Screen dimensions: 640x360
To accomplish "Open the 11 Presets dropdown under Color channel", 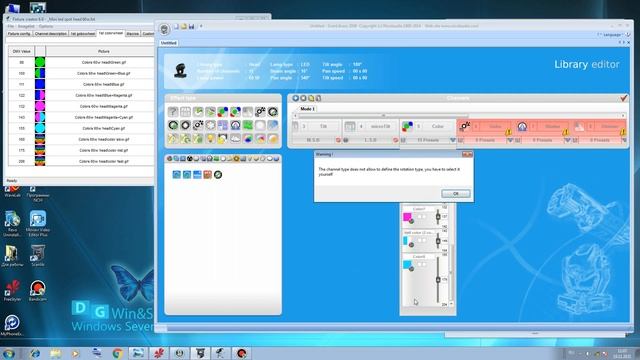I will (452, 140).
